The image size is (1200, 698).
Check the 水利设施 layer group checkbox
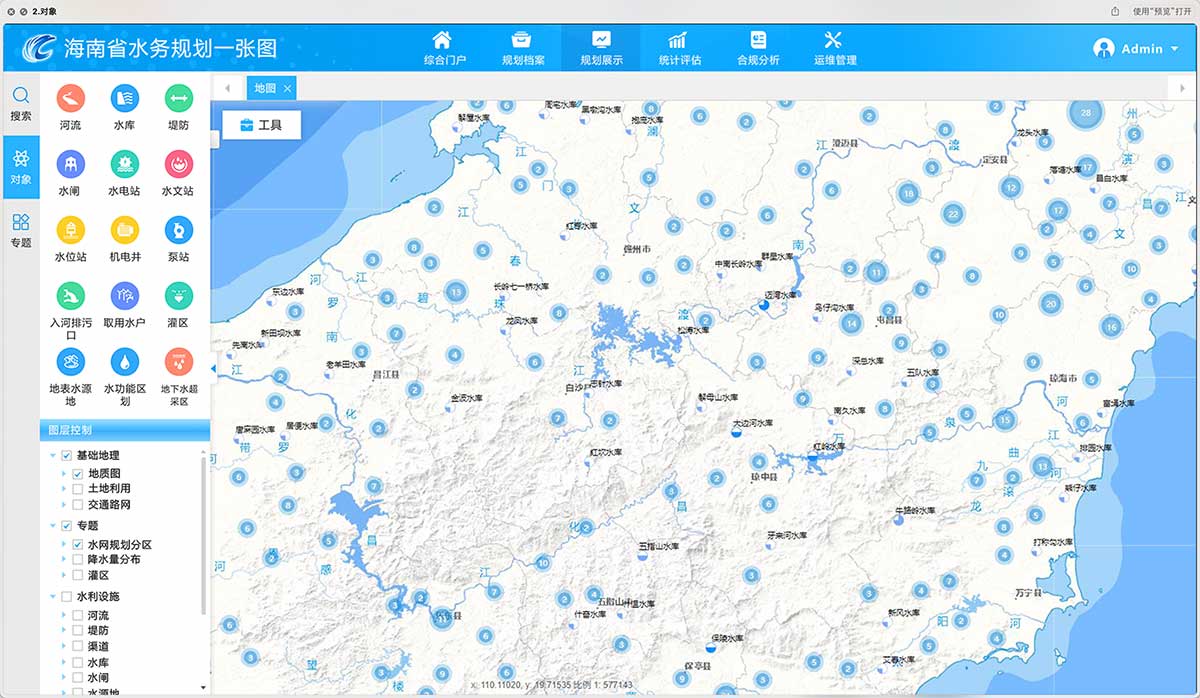67,597
